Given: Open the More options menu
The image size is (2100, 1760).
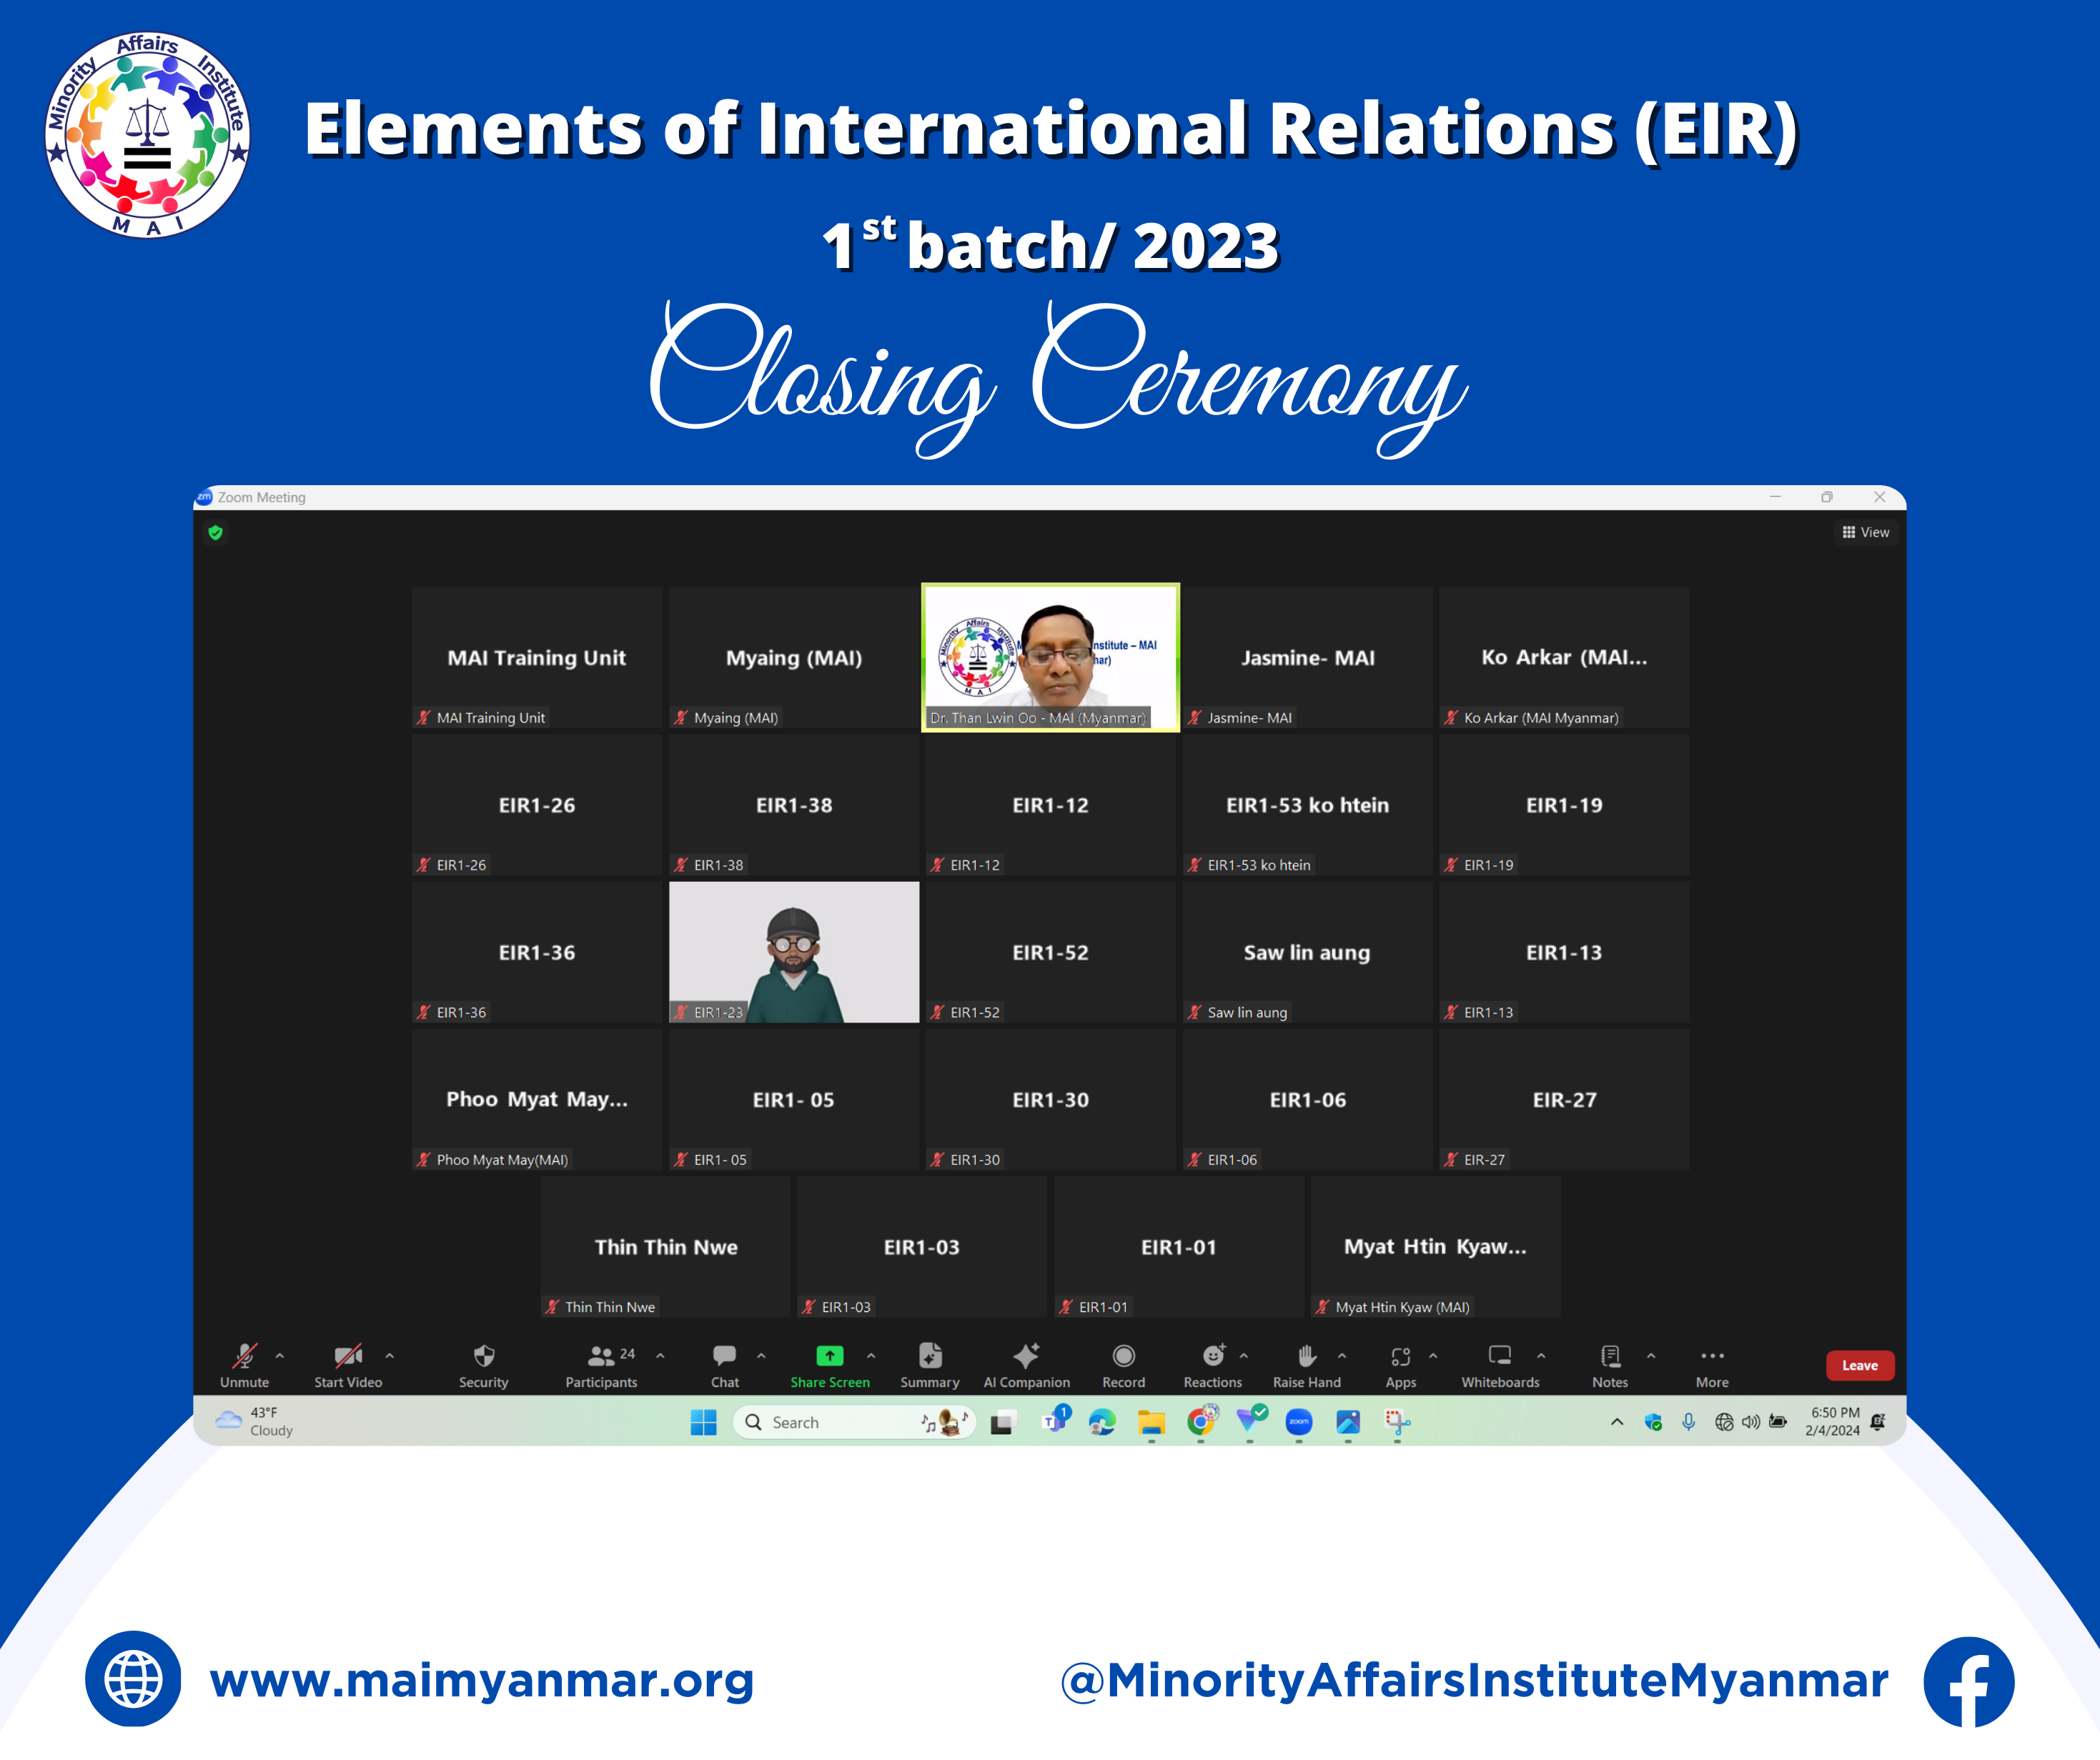Looking at the screenshot, I should click(x=1712, y=1366).
